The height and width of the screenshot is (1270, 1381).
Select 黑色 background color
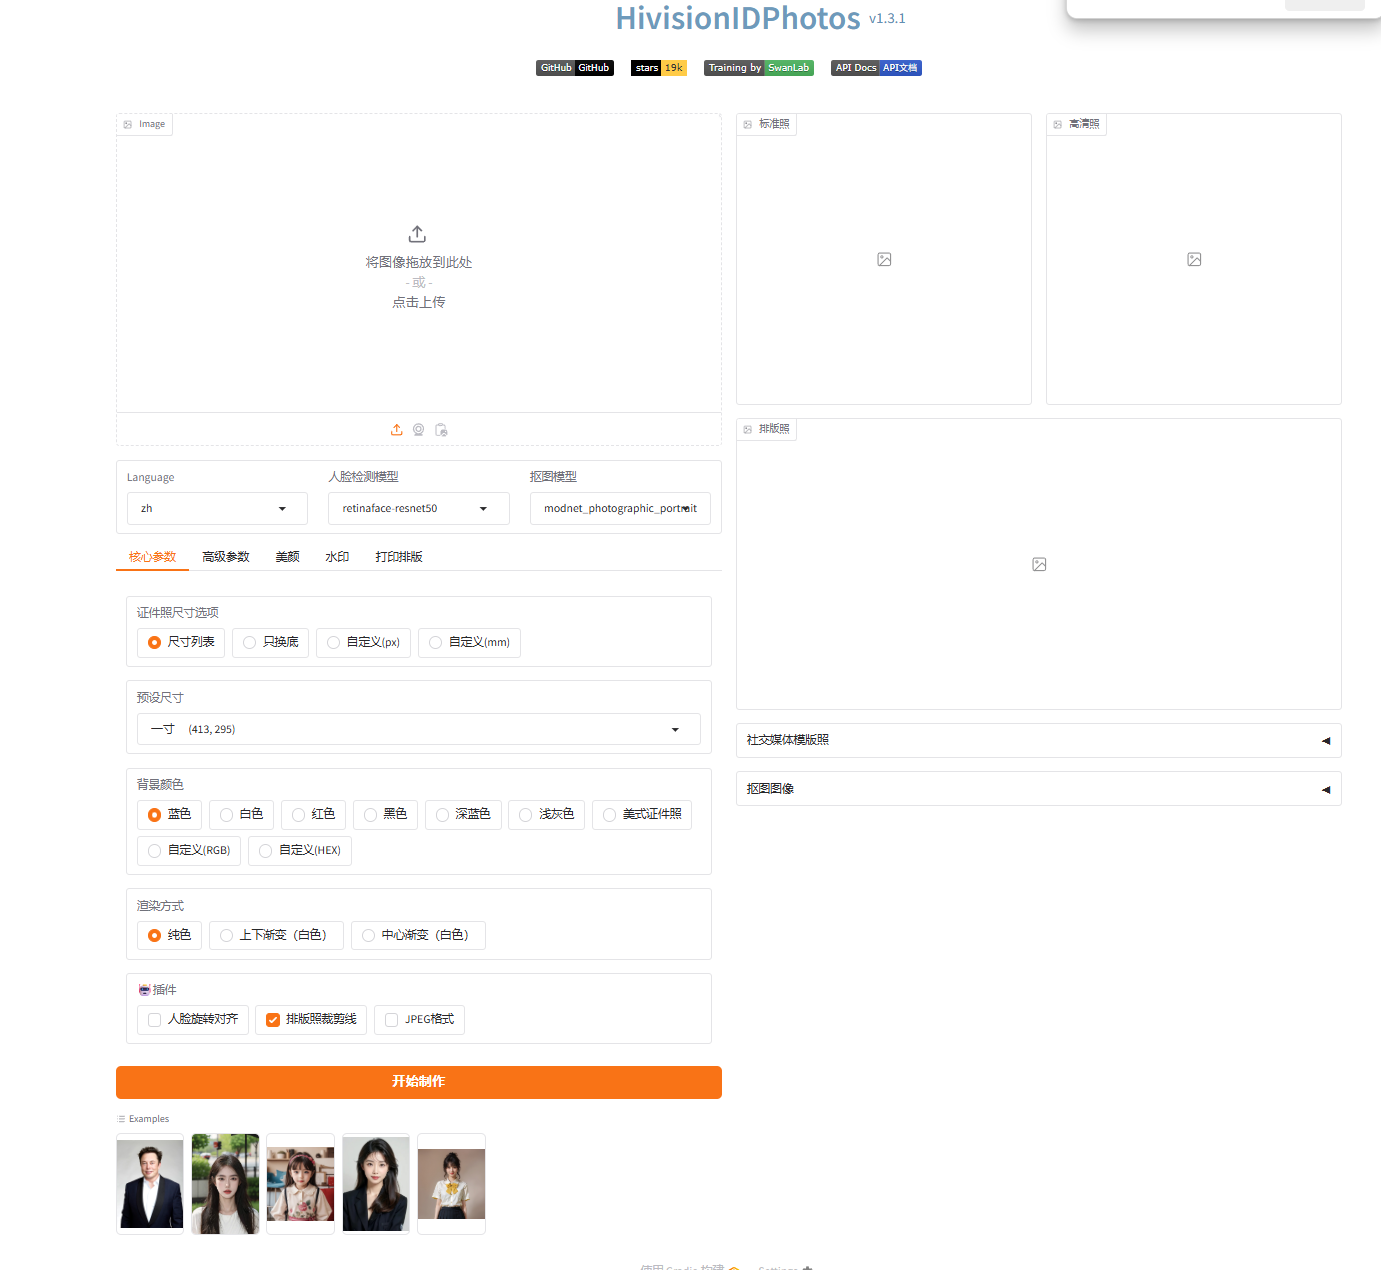(386, 815)
